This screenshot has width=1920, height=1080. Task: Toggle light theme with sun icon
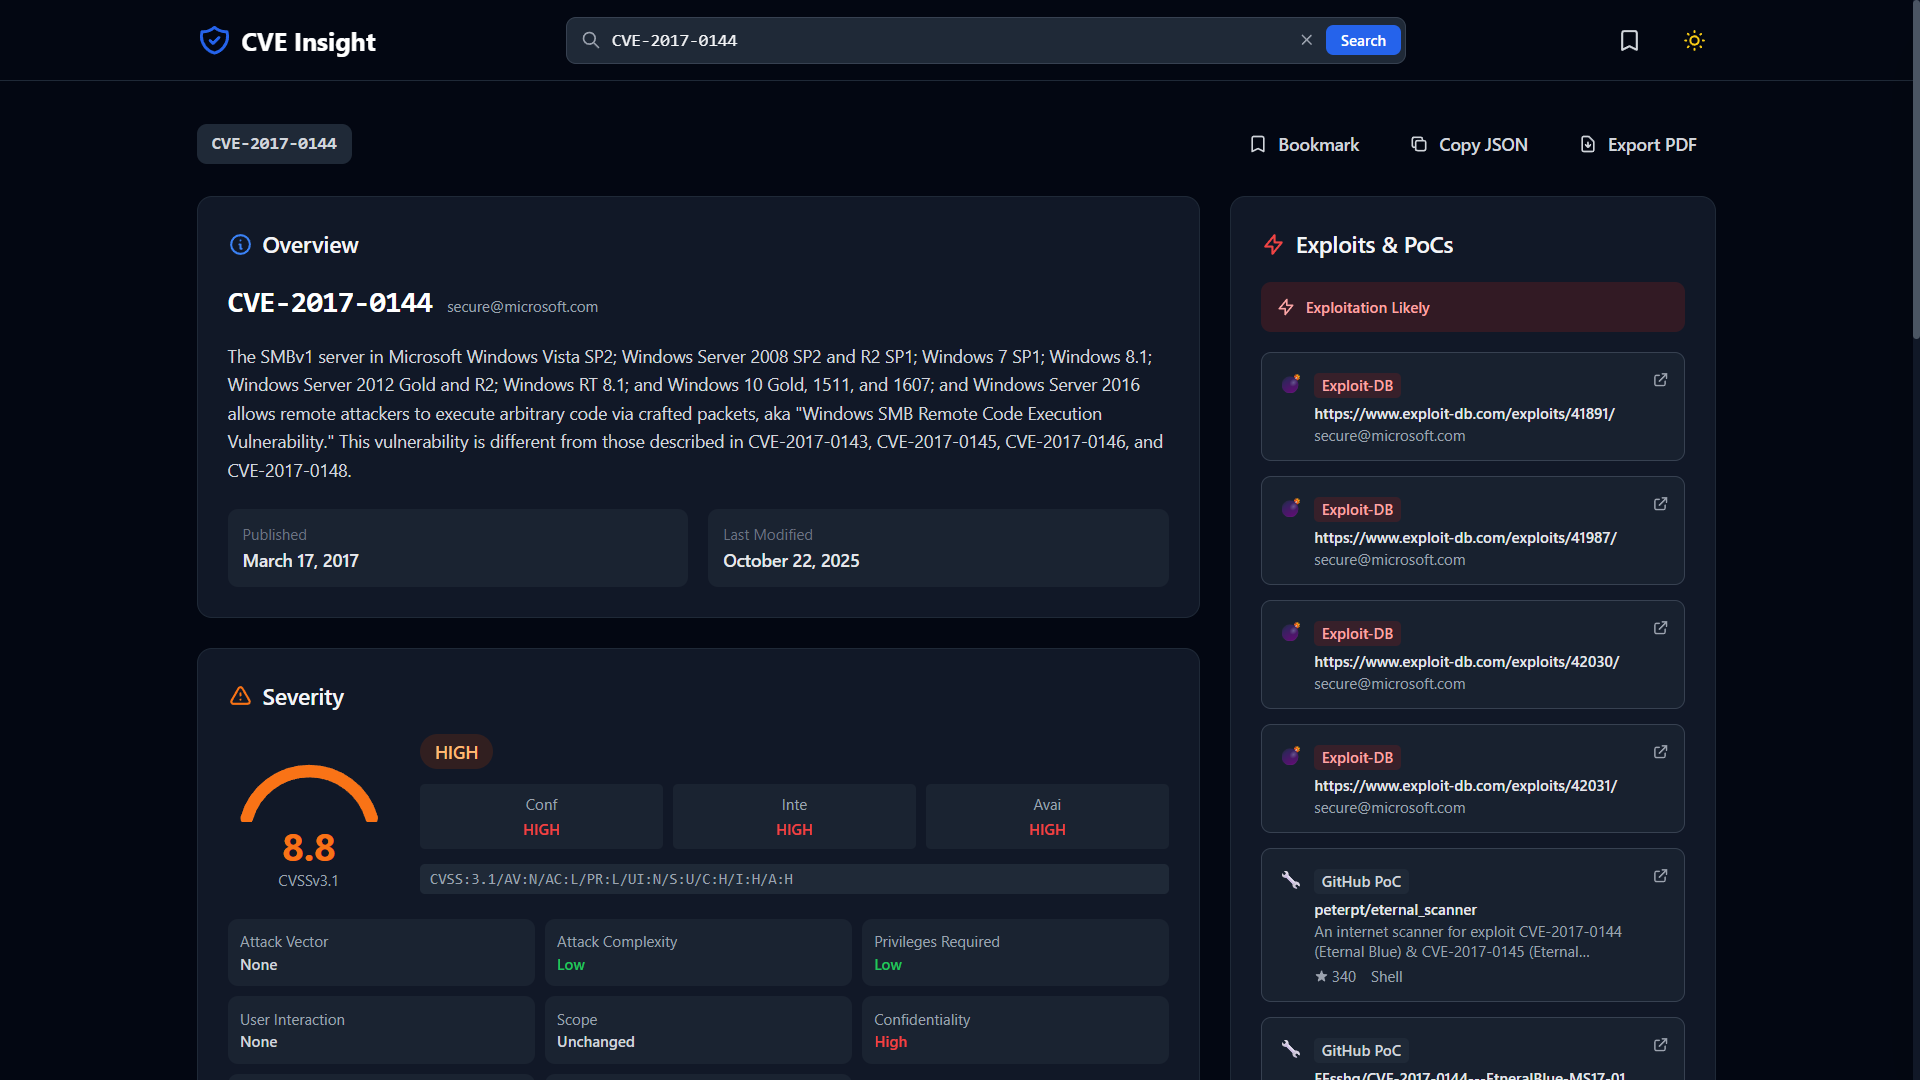[1694, 40]
